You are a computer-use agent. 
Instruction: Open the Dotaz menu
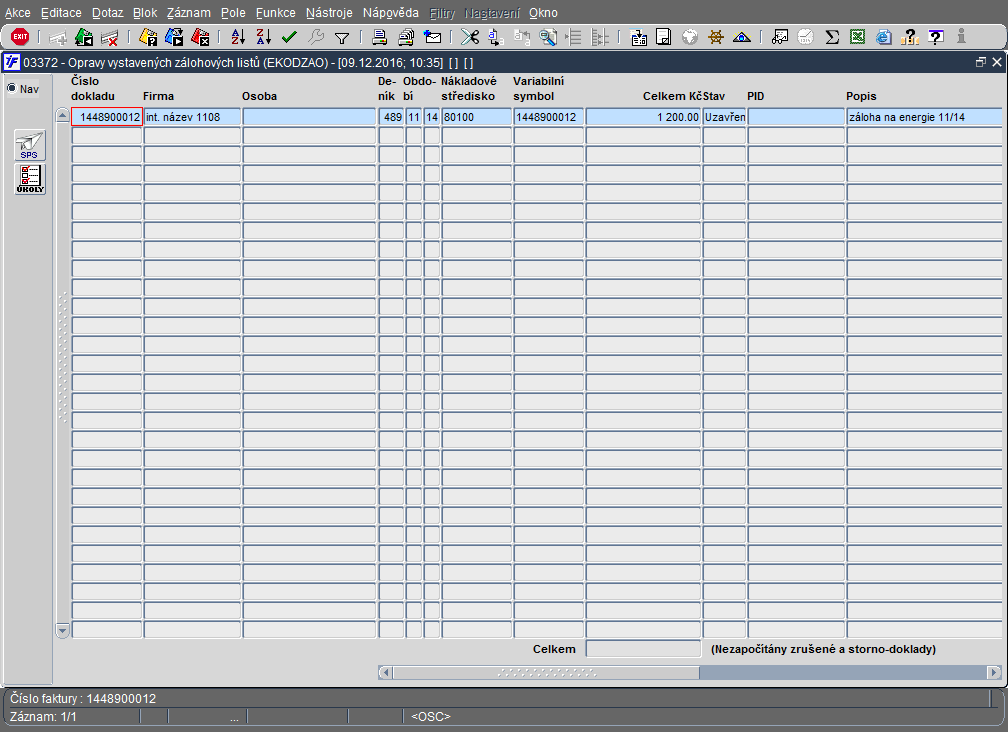click(x=107, y=13)
